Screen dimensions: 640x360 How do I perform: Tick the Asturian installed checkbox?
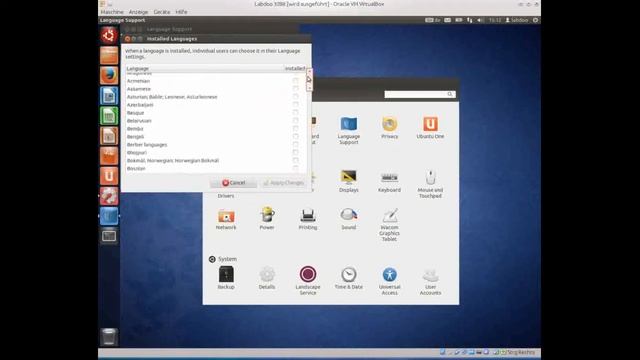coord(296,97)
